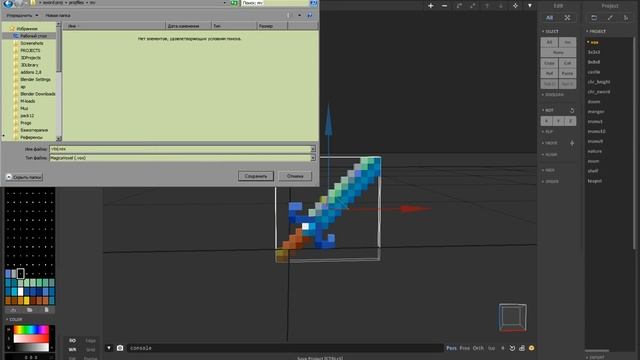Click the rainbow hue slider
This screenshot has height=360, width=640.
click(31, 330)
